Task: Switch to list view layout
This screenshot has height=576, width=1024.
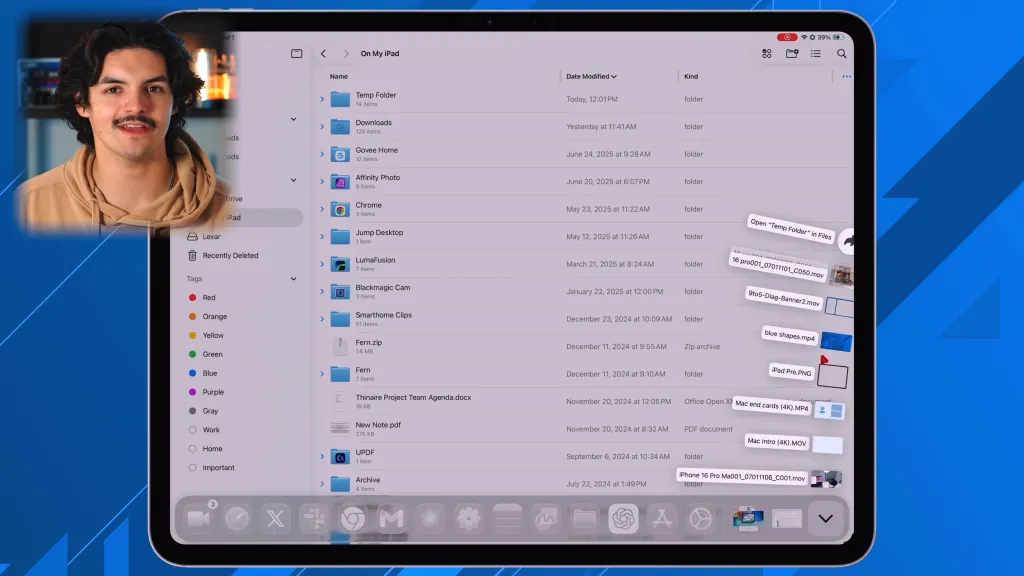Action: coord(816,53)
